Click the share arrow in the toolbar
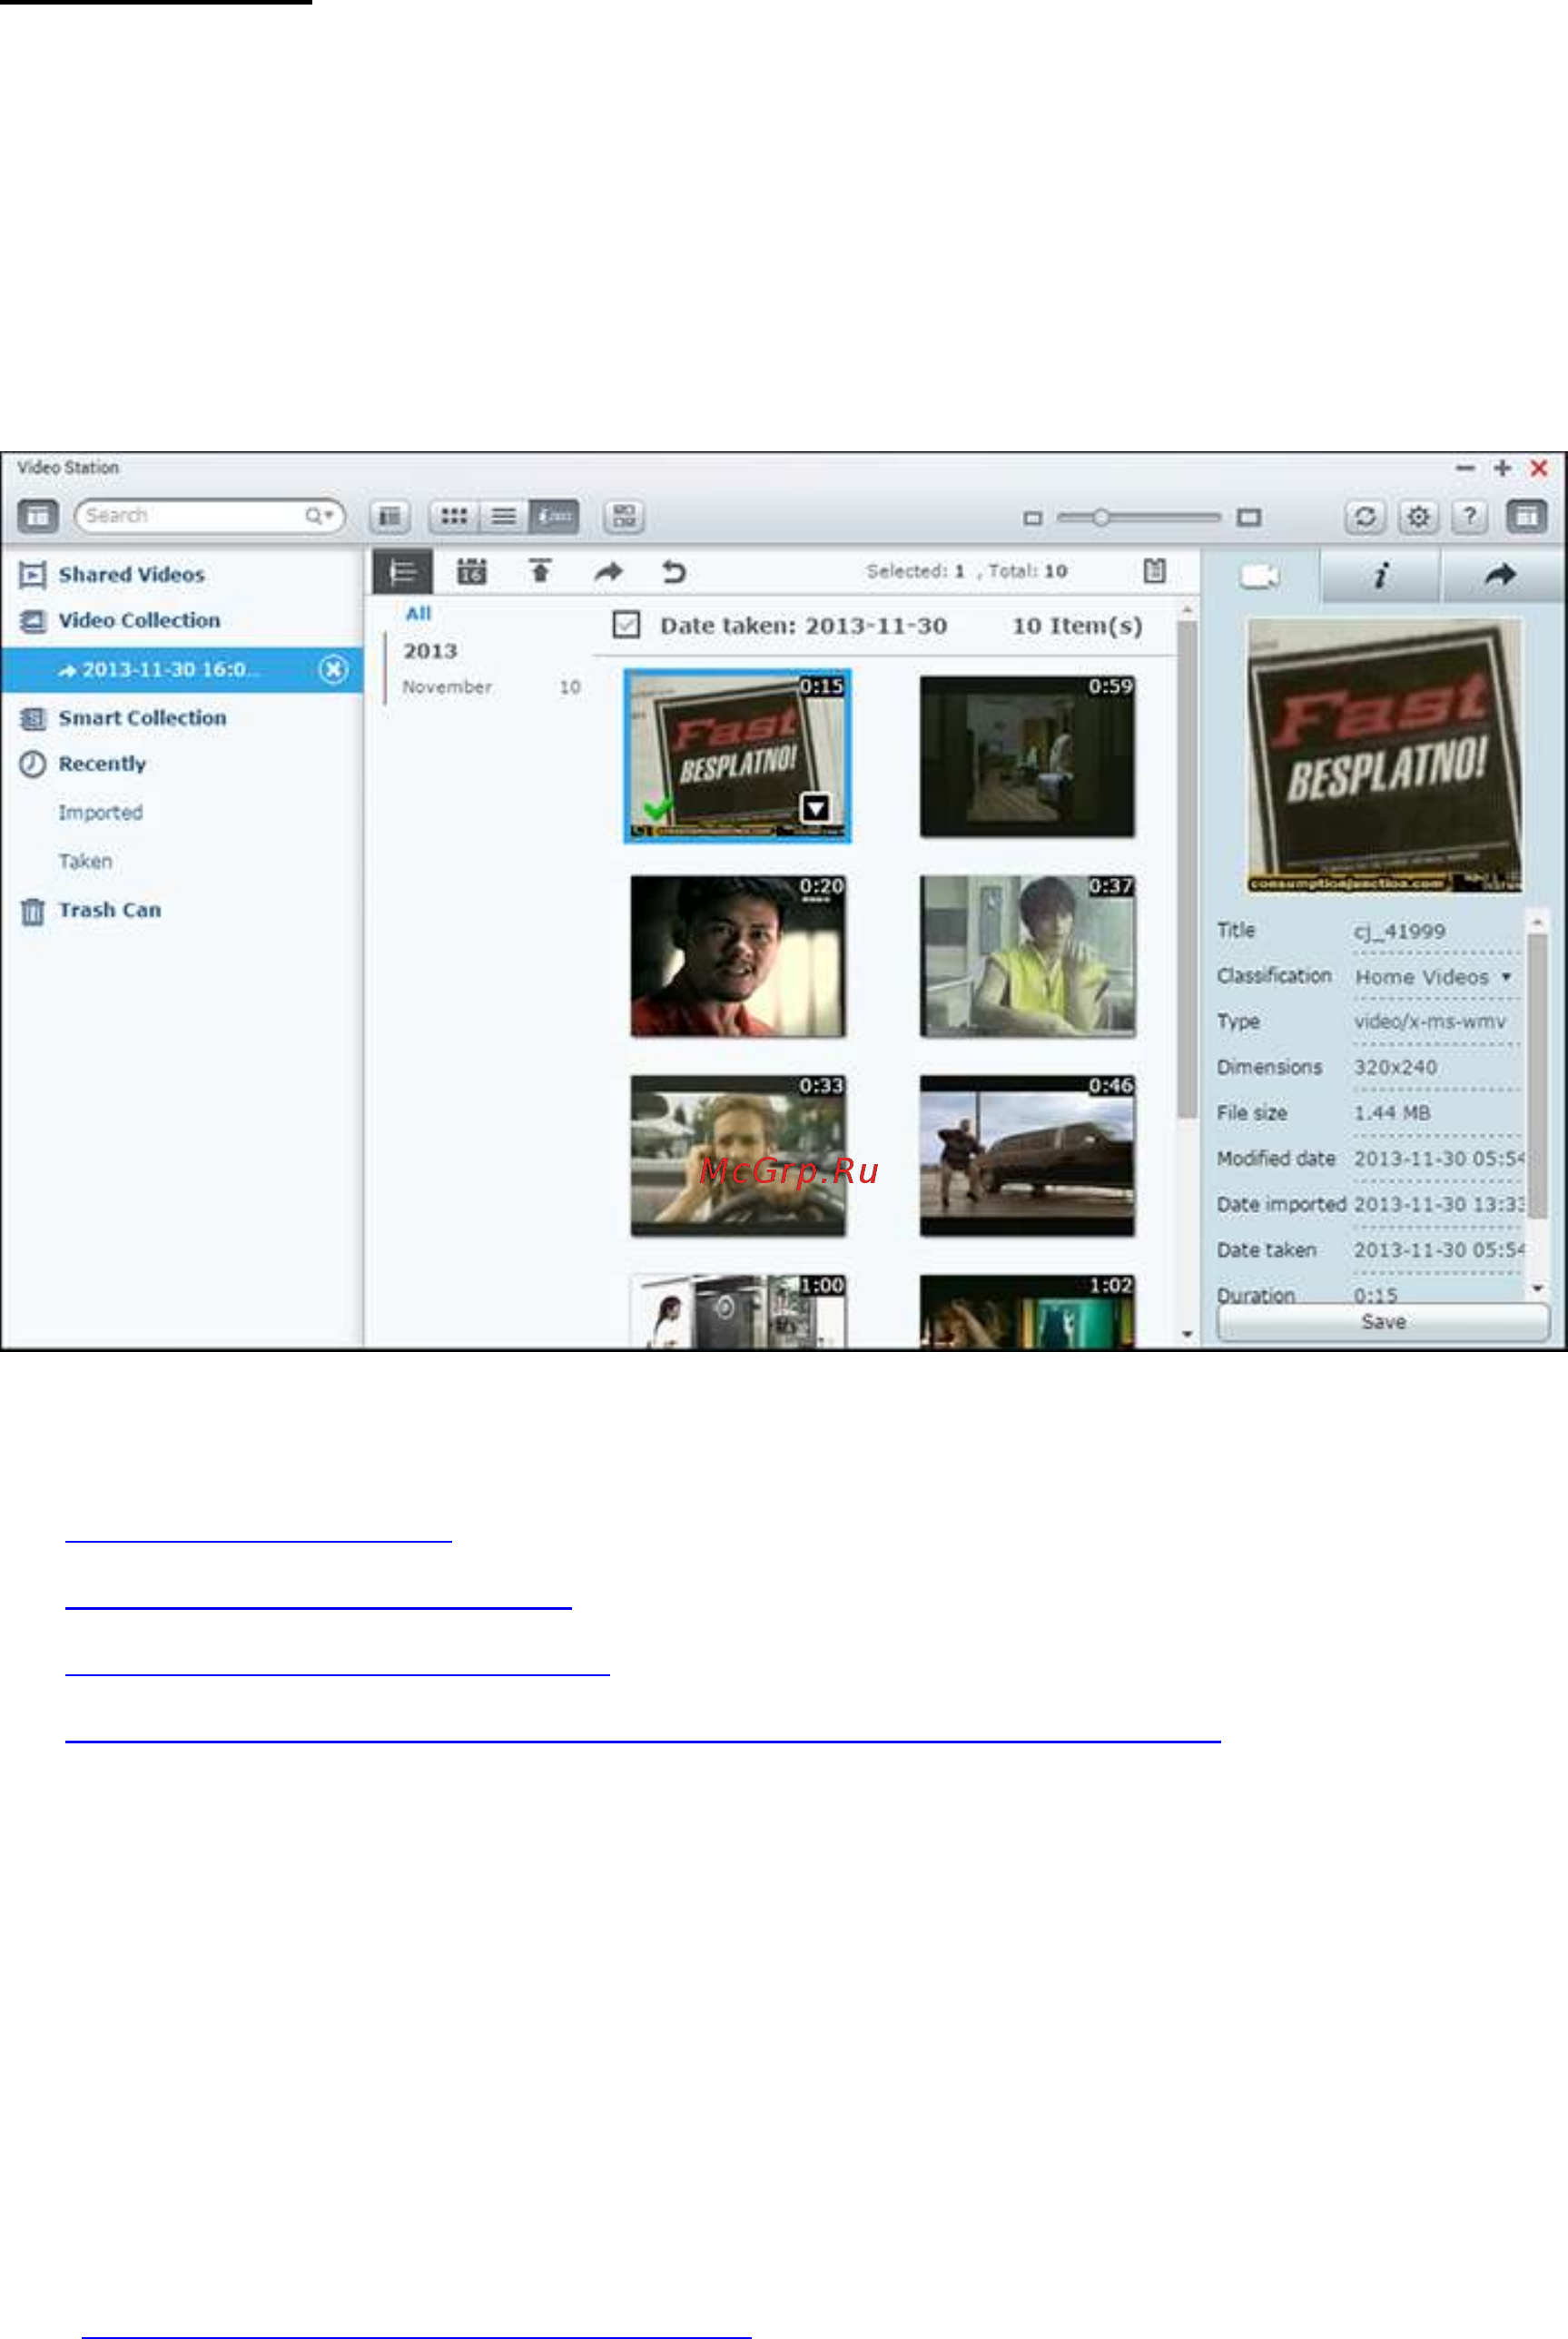 pyautogui.click(x=608, y=572)
